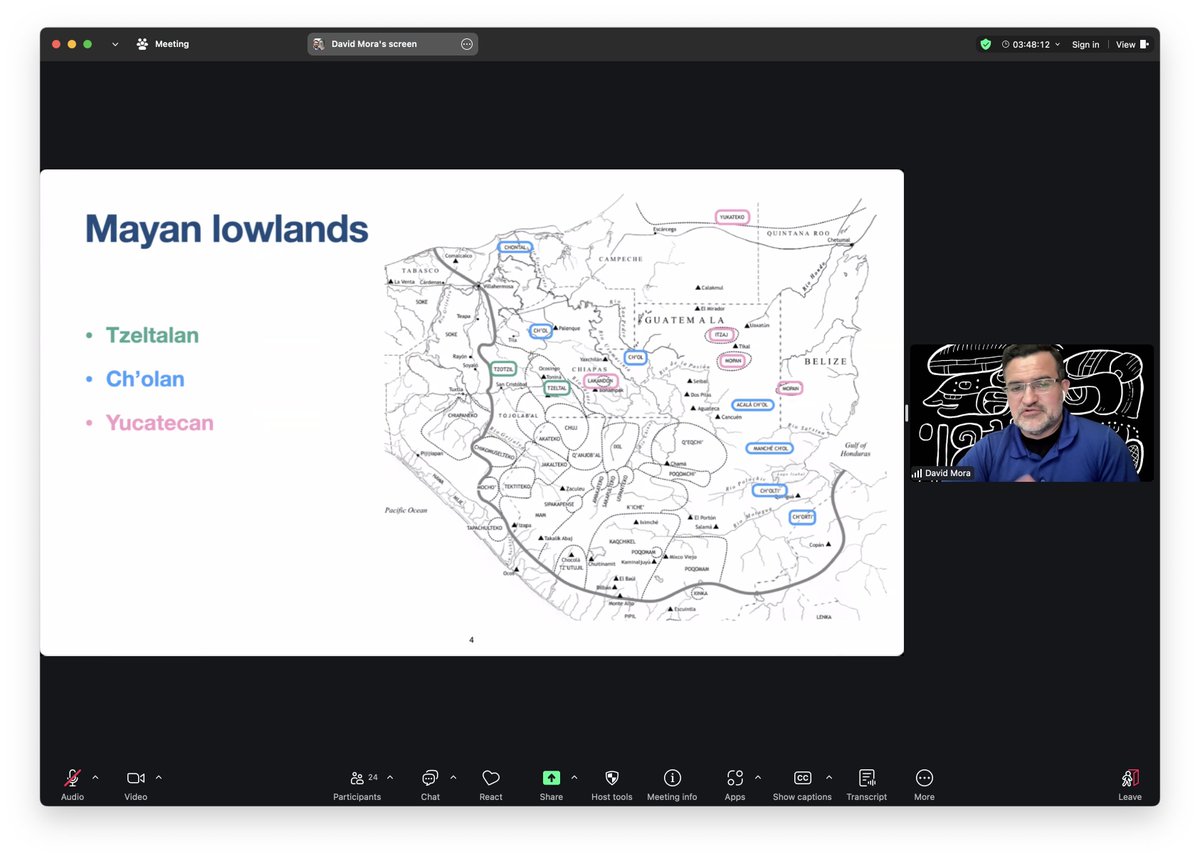Open the options ellipsis on David Mora's screen
Image resolution: width=1200 pixels, height=859 pixels.
pos(467,44)
